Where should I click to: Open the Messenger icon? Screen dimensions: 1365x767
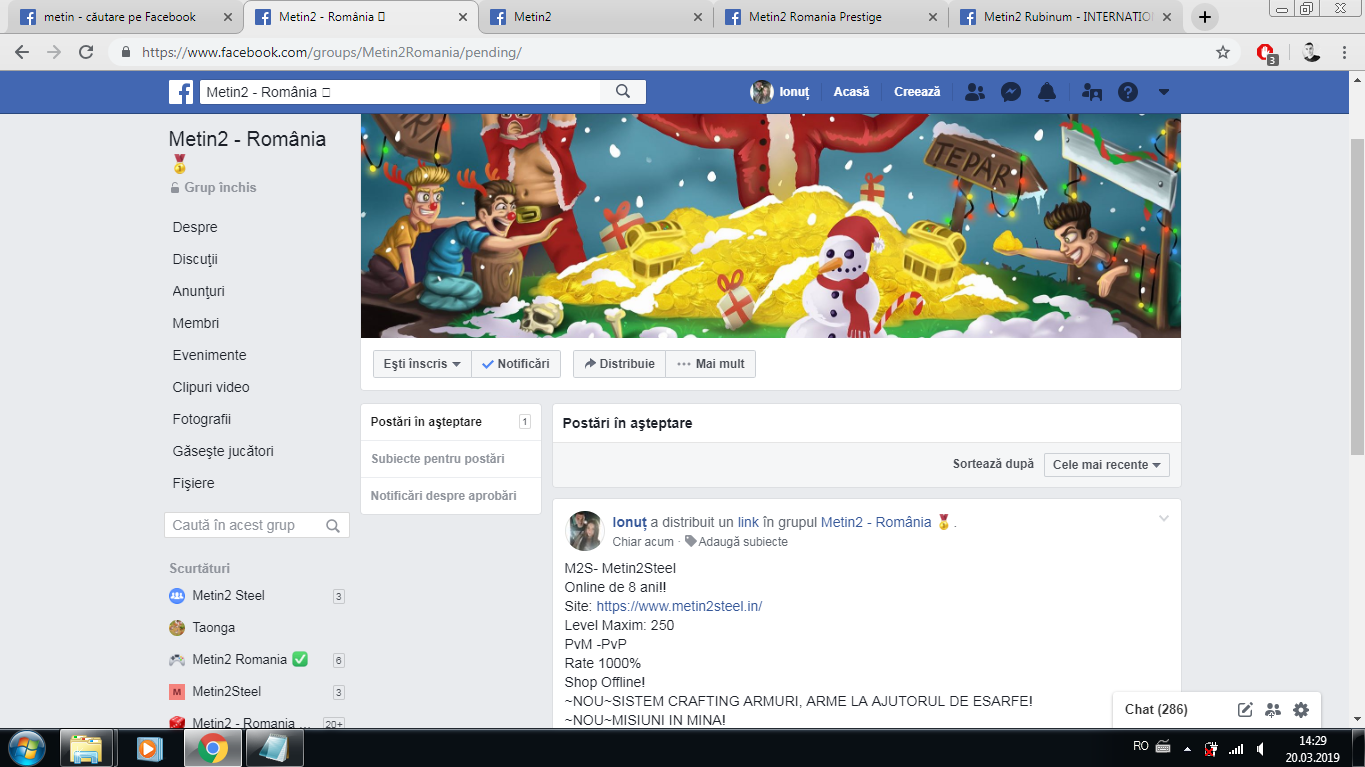click(1011, 92)
